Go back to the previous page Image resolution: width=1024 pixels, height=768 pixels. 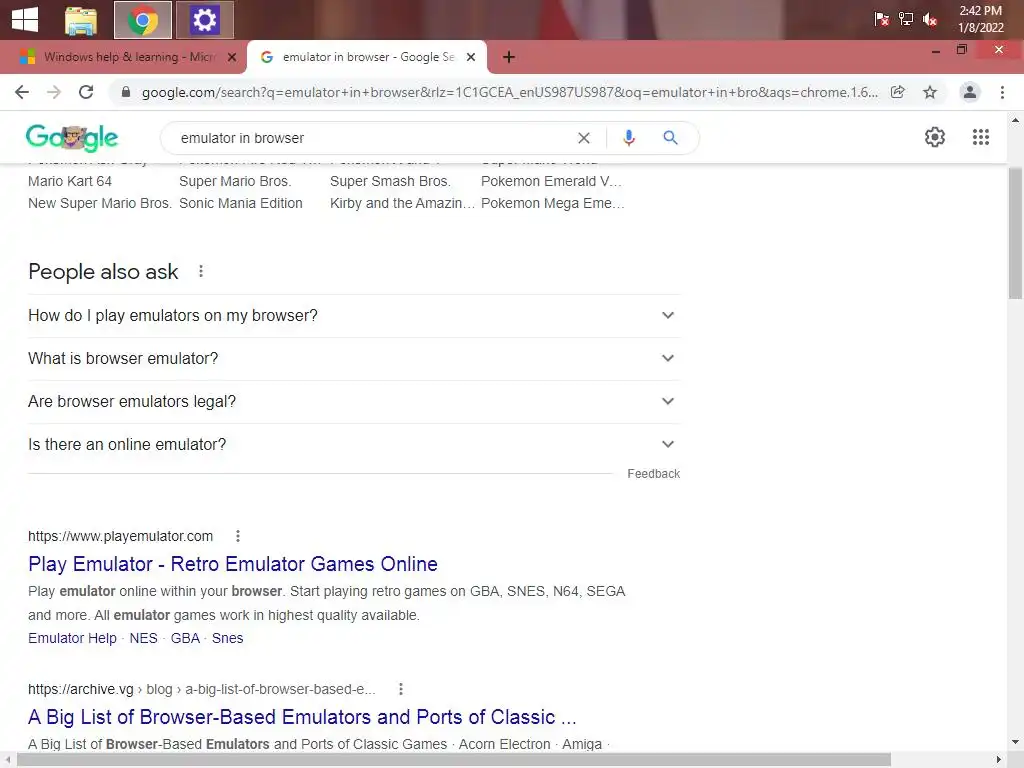tap(22, 92)
